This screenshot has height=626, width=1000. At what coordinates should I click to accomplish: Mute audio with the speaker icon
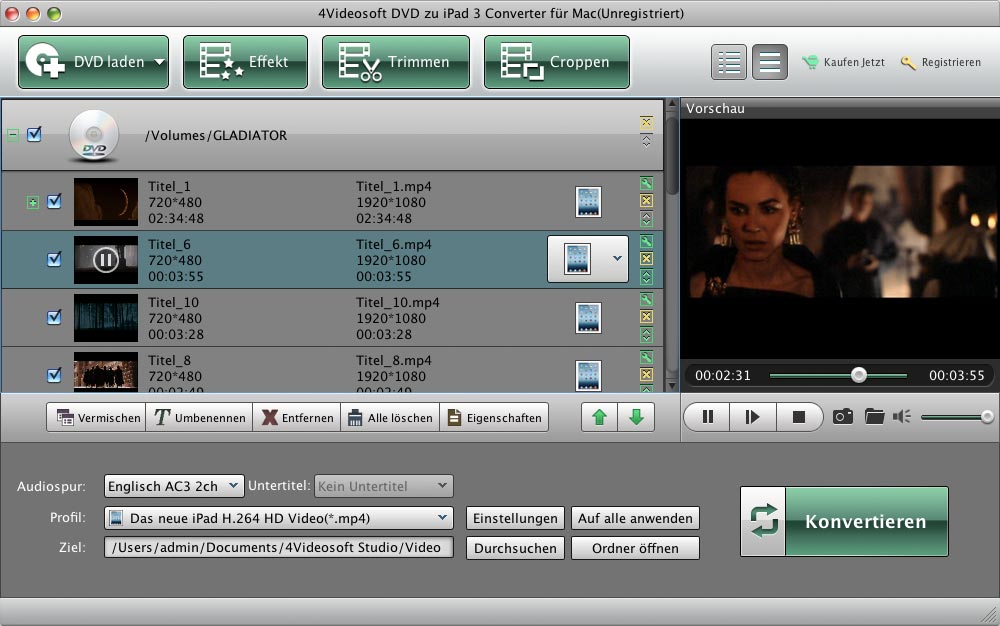(x=902, y=417)
